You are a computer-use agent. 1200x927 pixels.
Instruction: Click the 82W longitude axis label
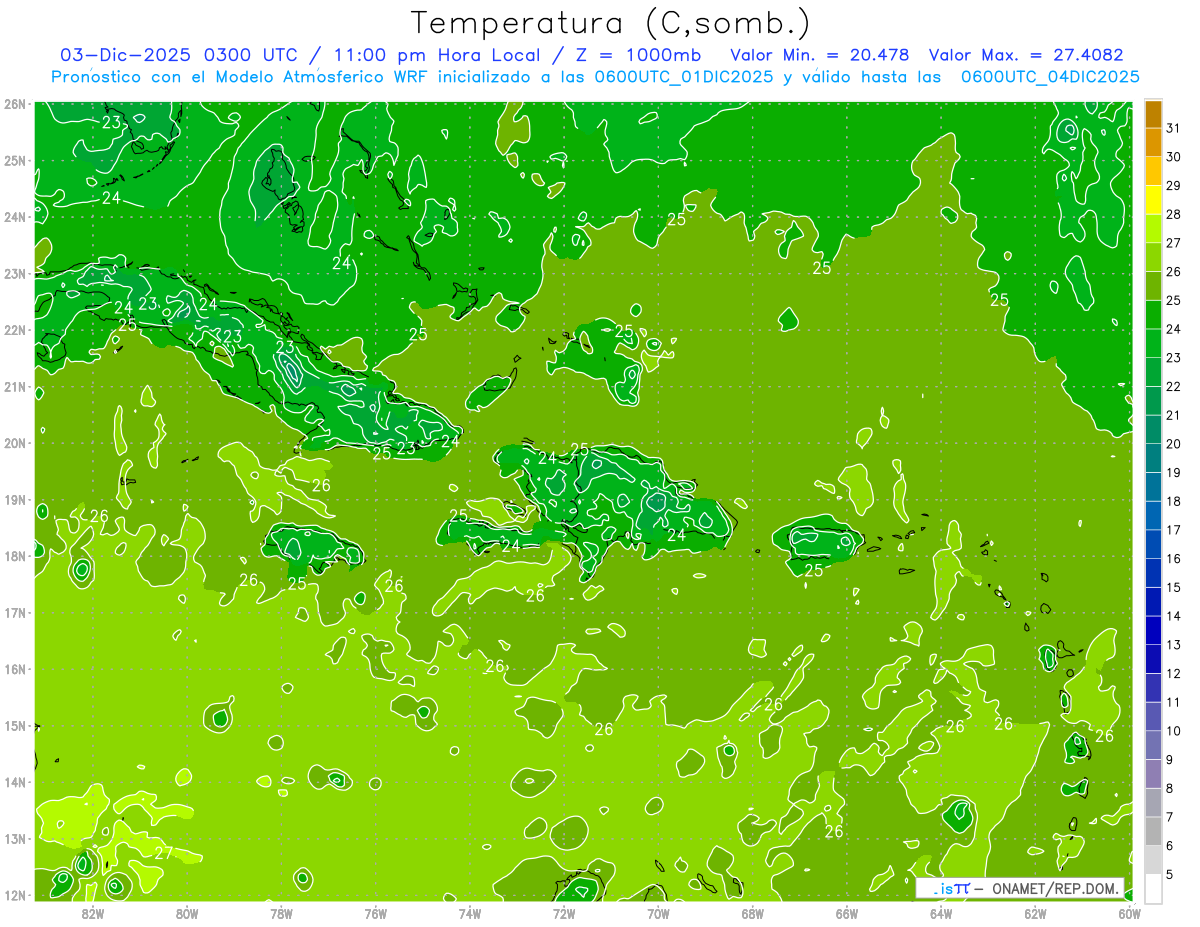tap(92, 913)
